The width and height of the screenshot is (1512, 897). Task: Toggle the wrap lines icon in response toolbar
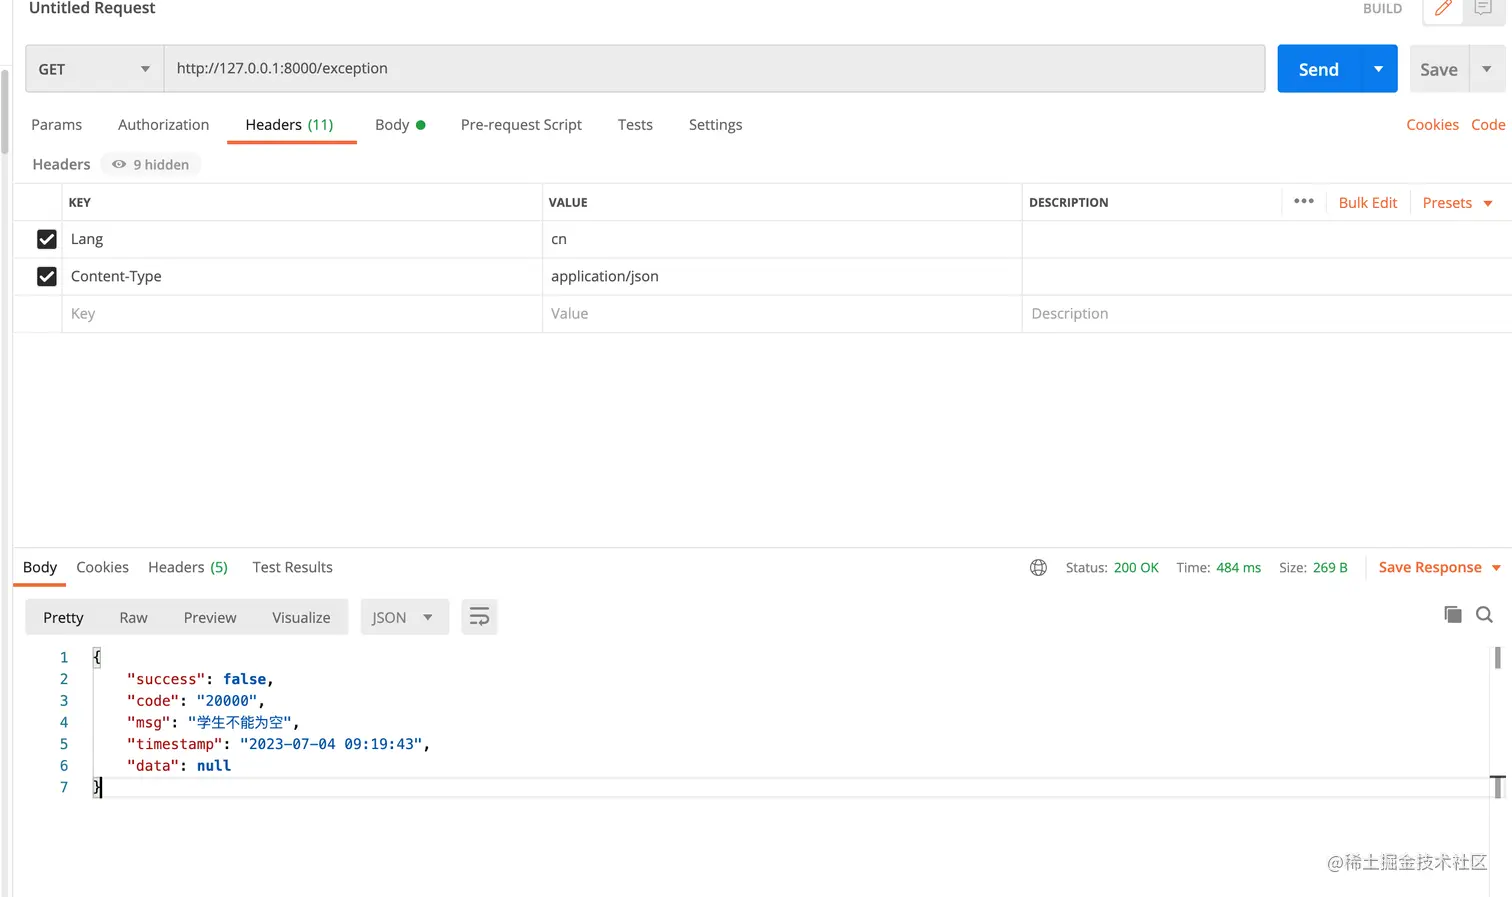479,617
